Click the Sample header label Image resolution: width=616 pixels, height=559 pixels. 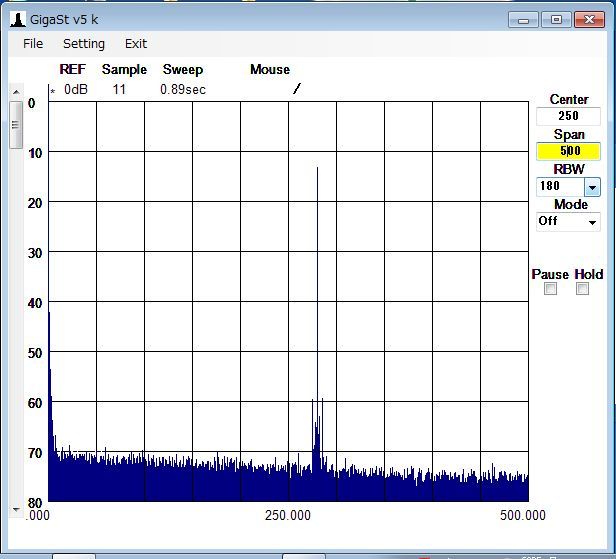click(124, 70)
